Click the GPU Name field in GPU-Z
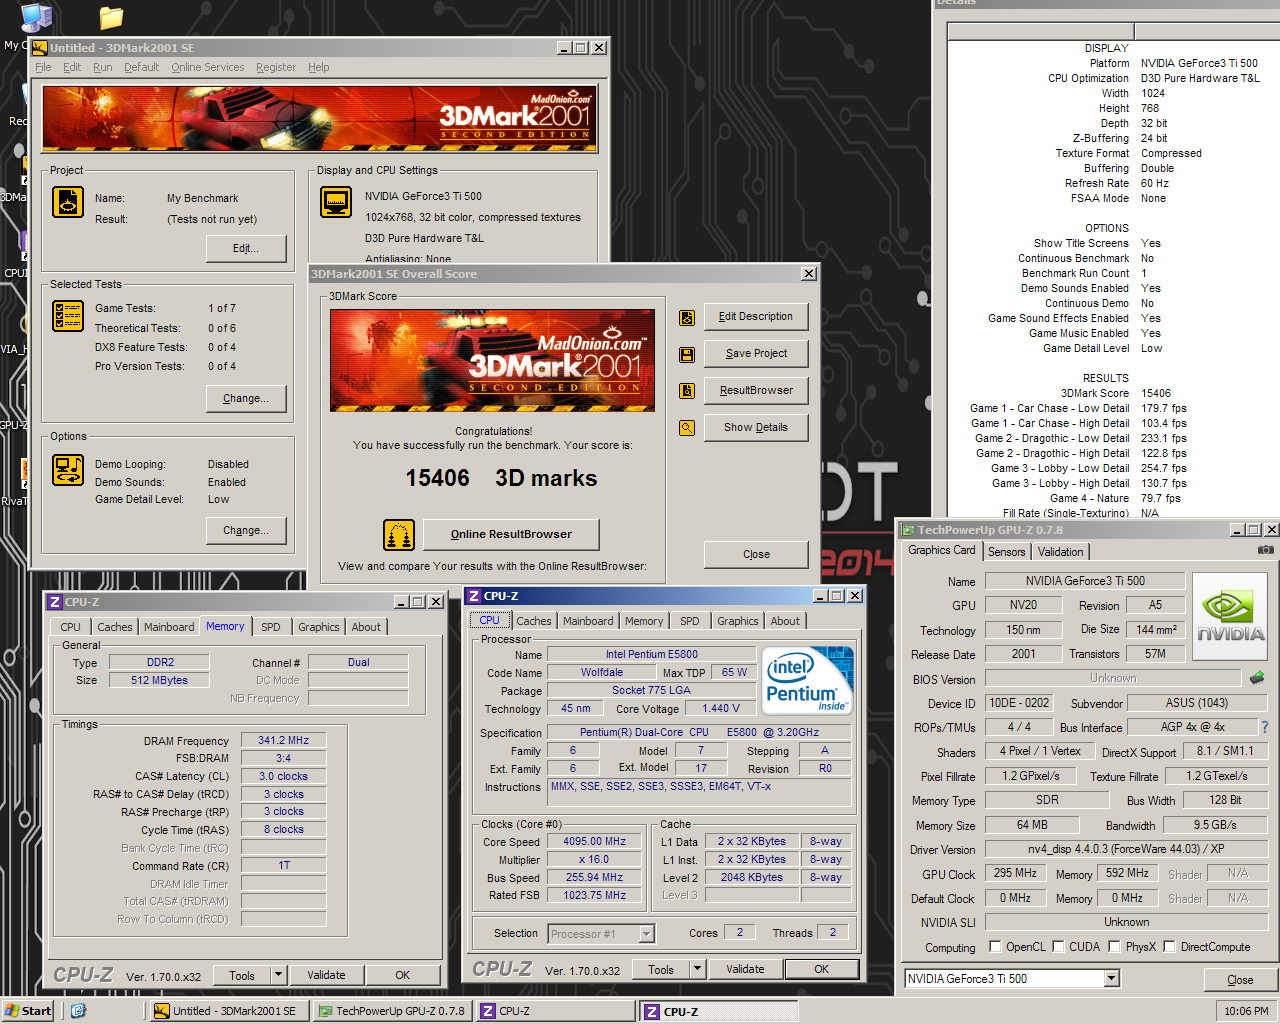 coord(1085,581)
